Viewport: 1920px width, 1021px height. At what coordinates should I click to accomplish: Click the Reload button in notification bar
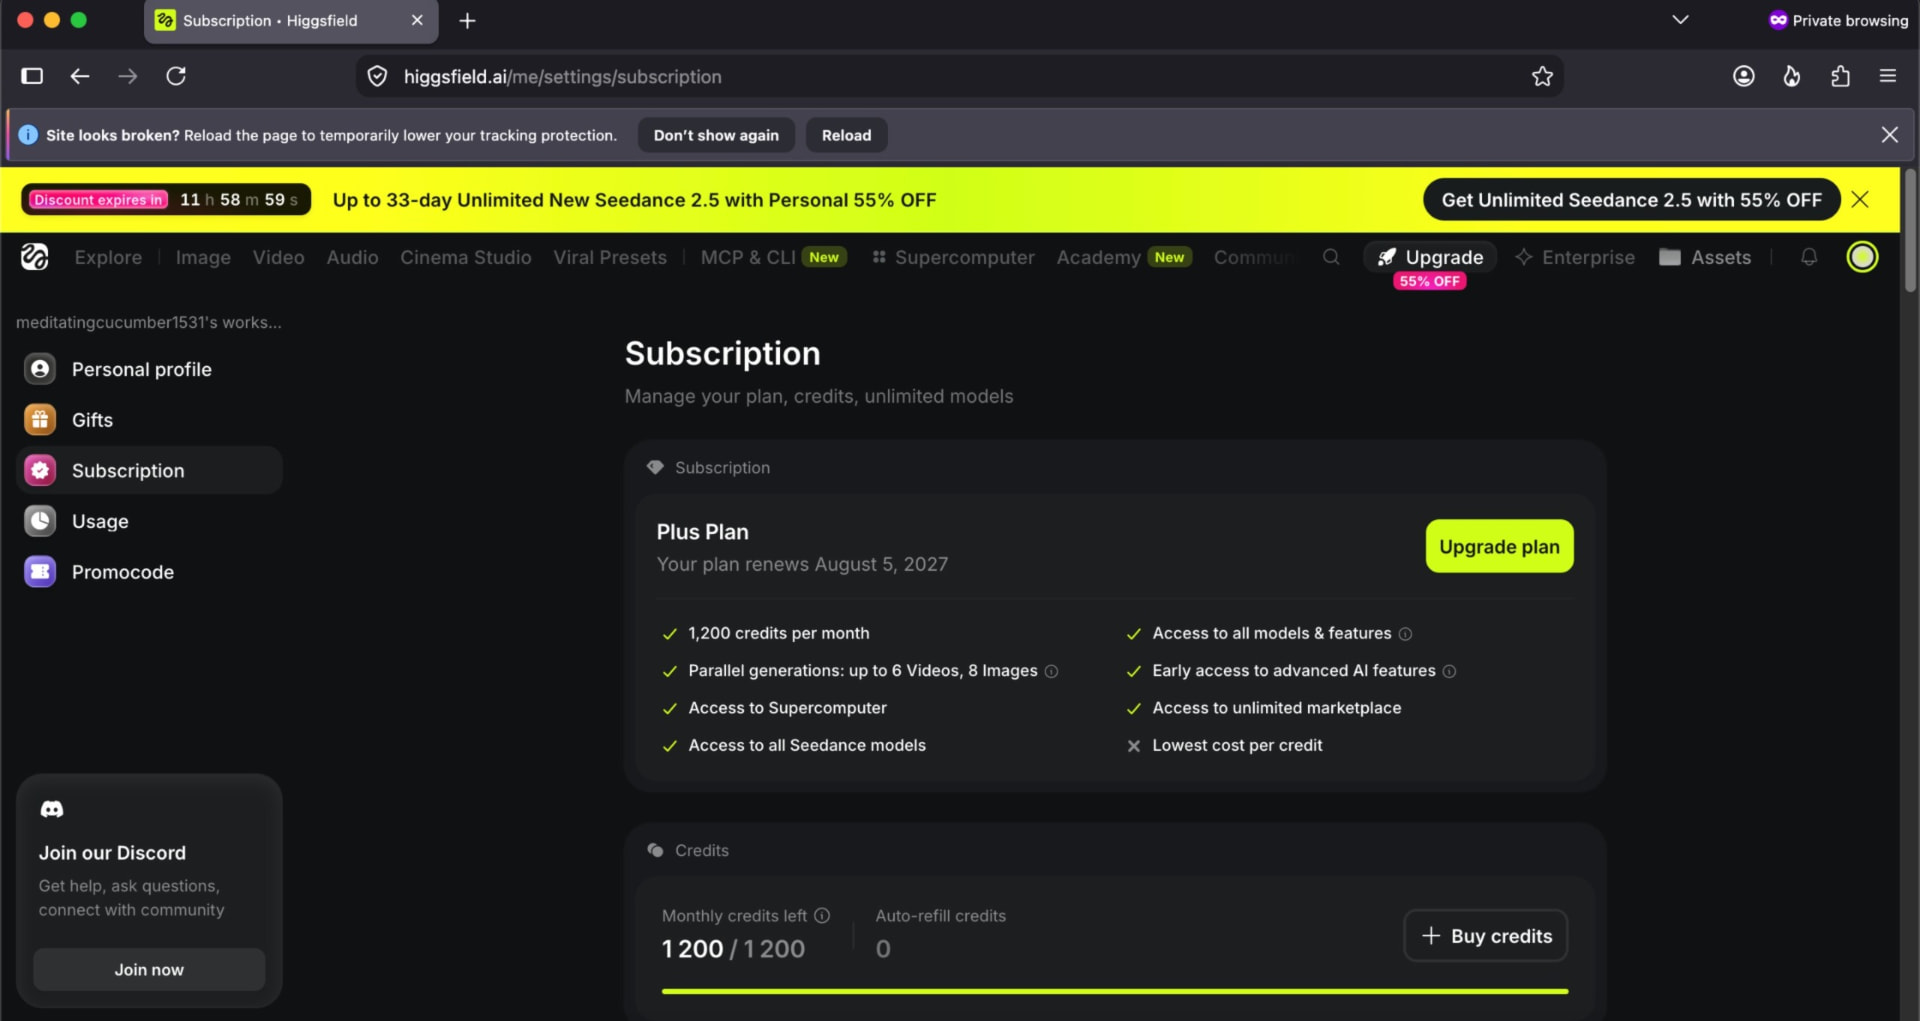point(846,134)
